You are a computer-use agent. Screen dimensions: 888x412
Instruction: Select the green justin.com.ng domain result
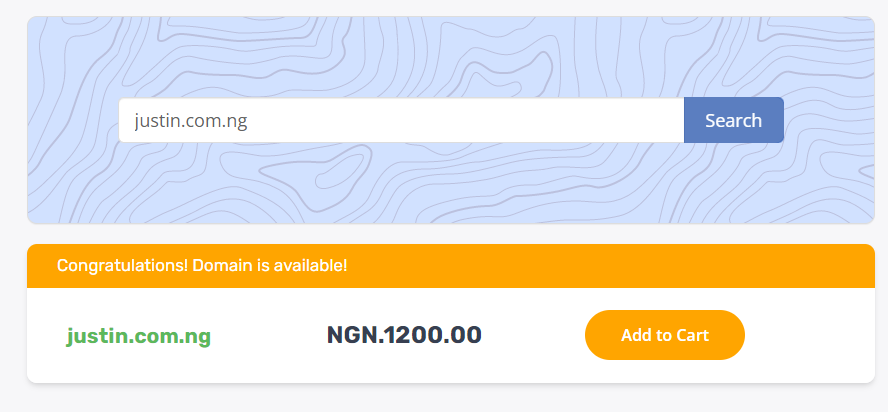coord(139,336)
